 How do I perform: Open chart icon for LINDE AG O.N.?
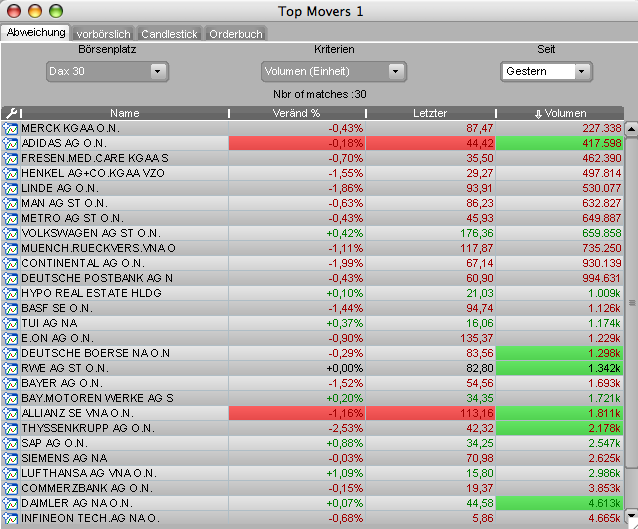[11, 189]
